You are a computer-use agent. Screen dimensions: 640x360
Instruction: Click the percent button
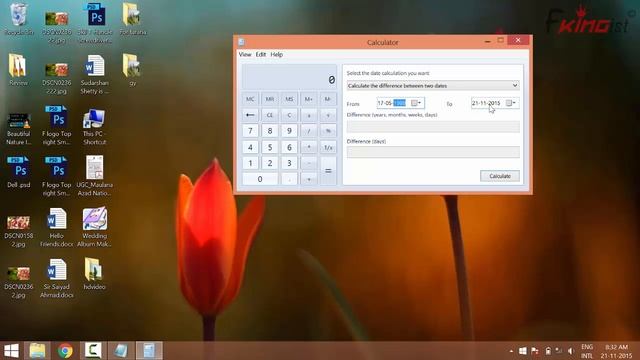(x=328, y=131)
